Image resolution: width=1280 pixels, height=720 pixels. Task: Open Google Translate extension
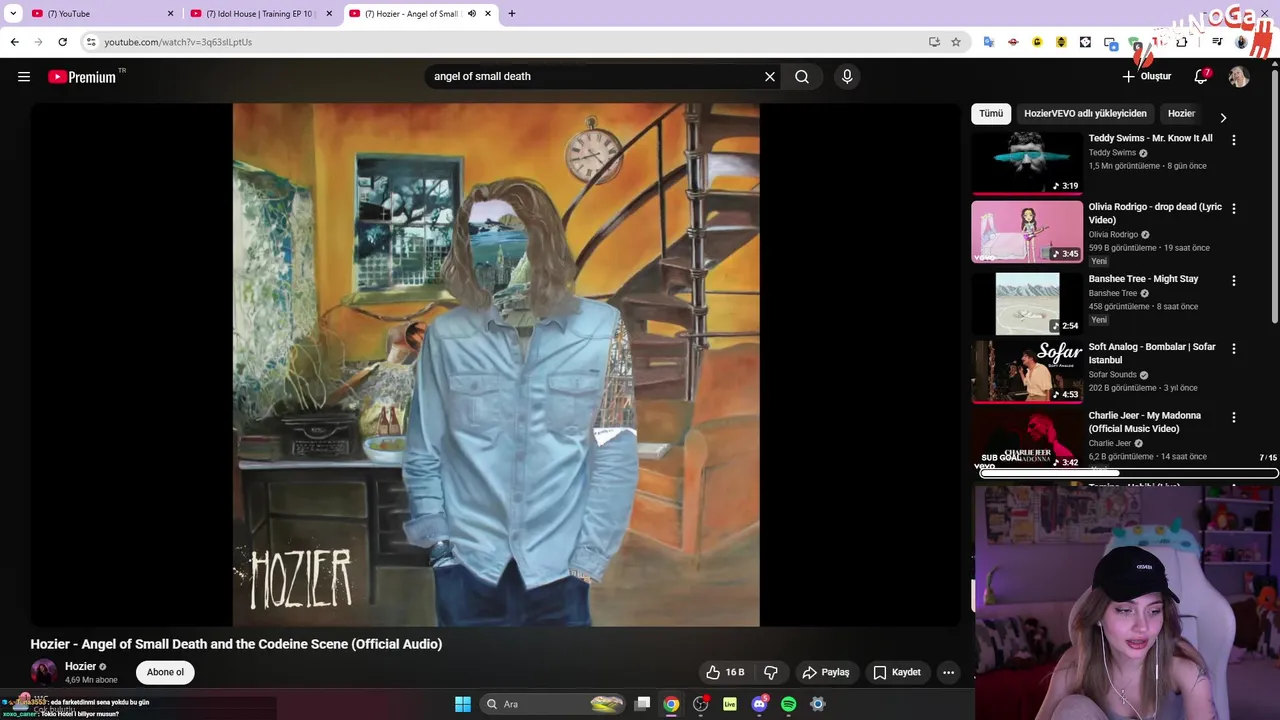point(988,42)
